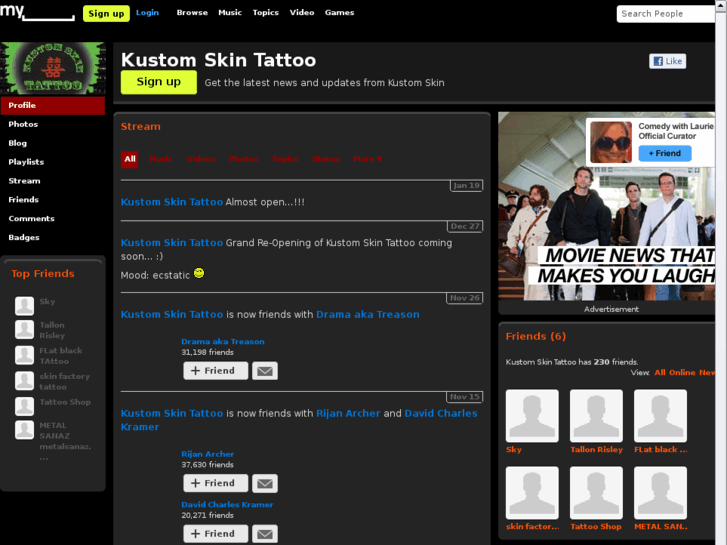Open Browse in top navigation
The width and height of the screenshot is (727, 545).
[x=192, y=13]
